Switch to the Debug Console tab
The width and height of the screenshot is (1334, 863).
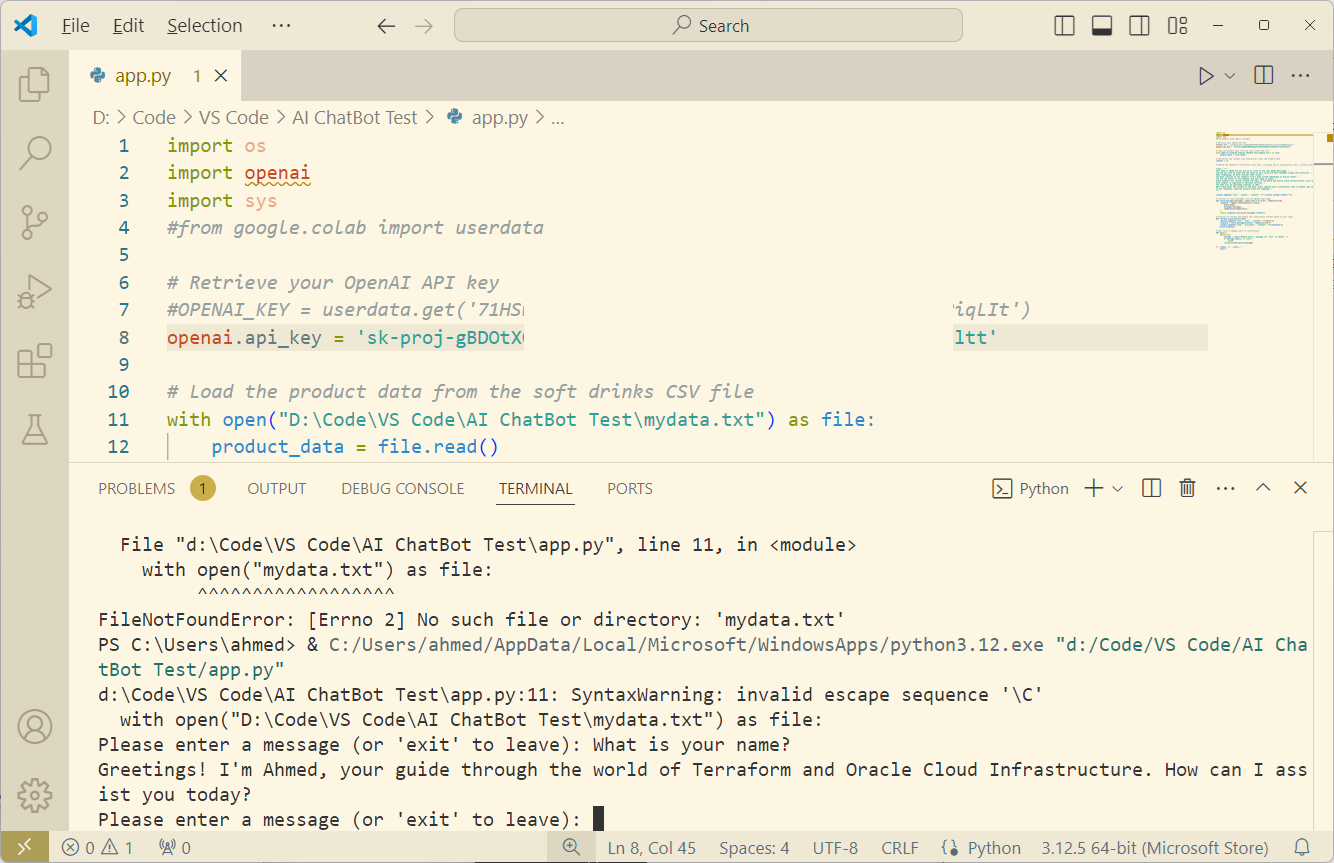click(x=402, y=489)
